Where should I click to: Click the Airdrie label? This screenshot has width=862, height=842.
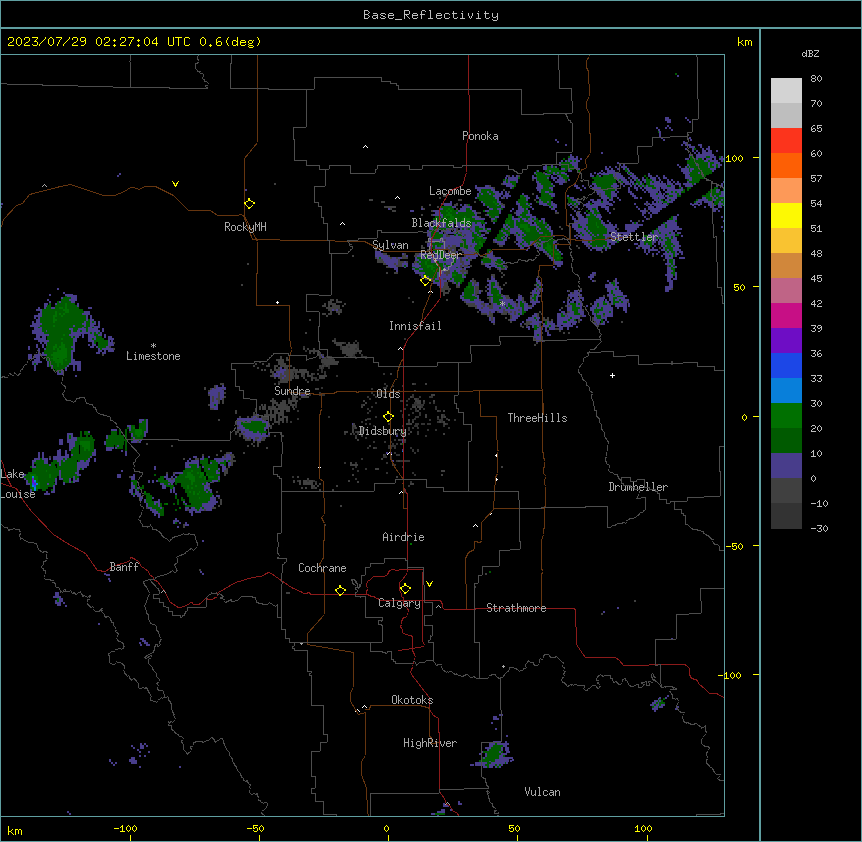[x=404, y=537]
